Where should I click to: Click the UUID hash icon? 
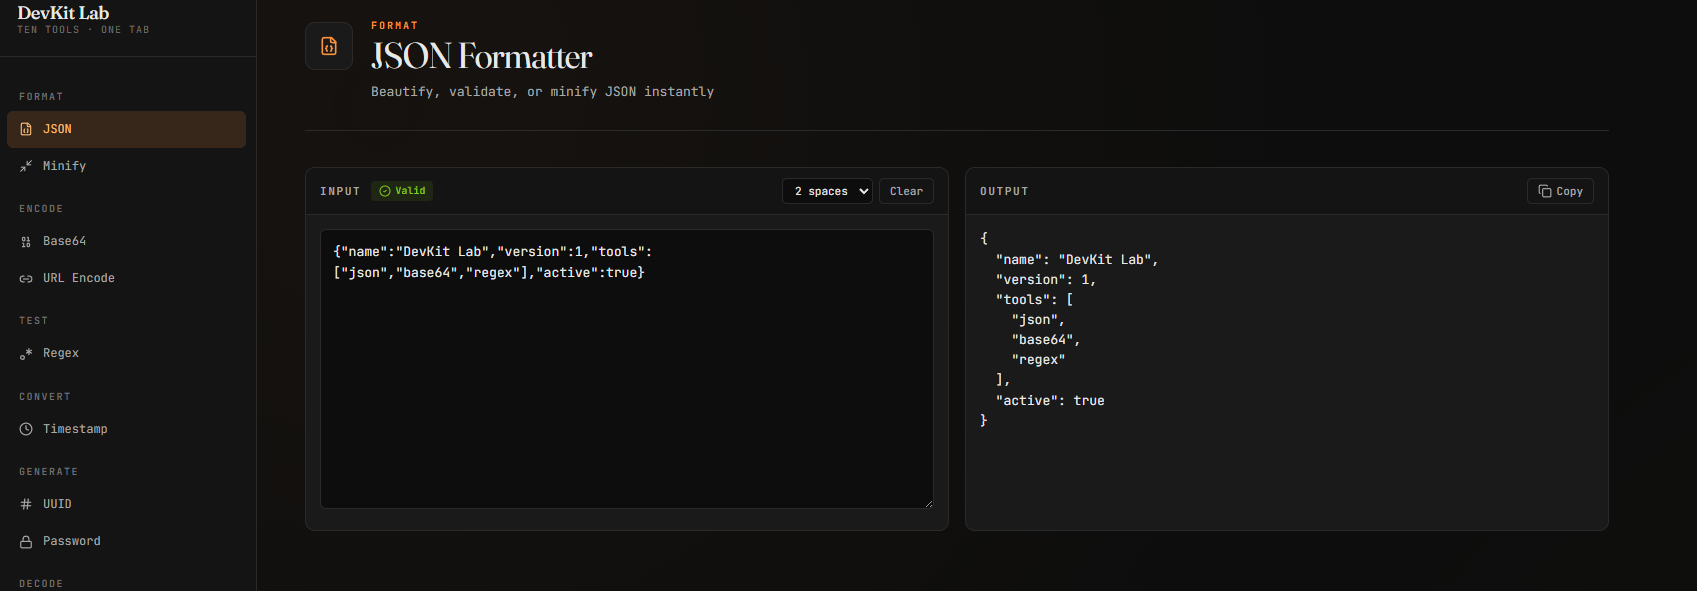pos(26,504)
